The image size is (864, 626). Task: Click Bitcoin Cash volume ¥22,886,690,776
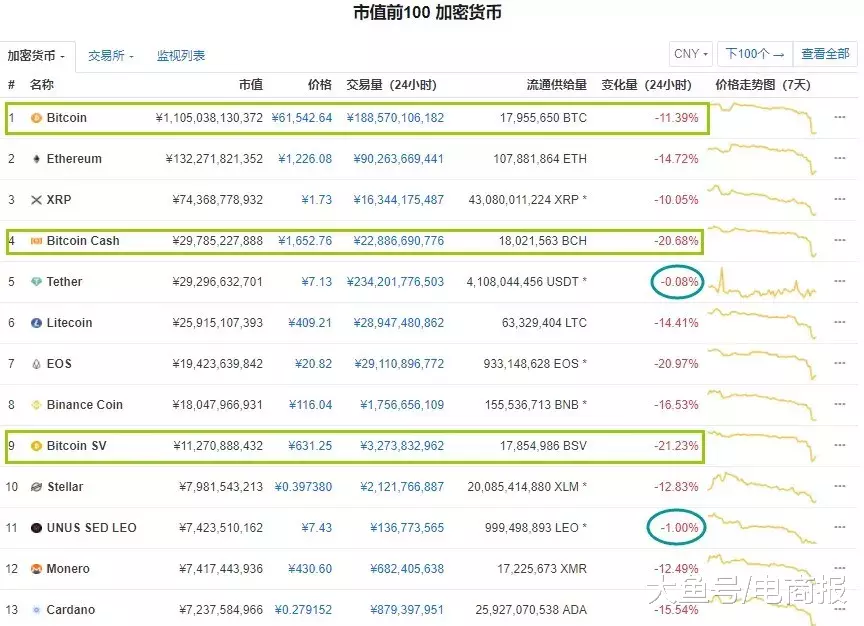399,241
